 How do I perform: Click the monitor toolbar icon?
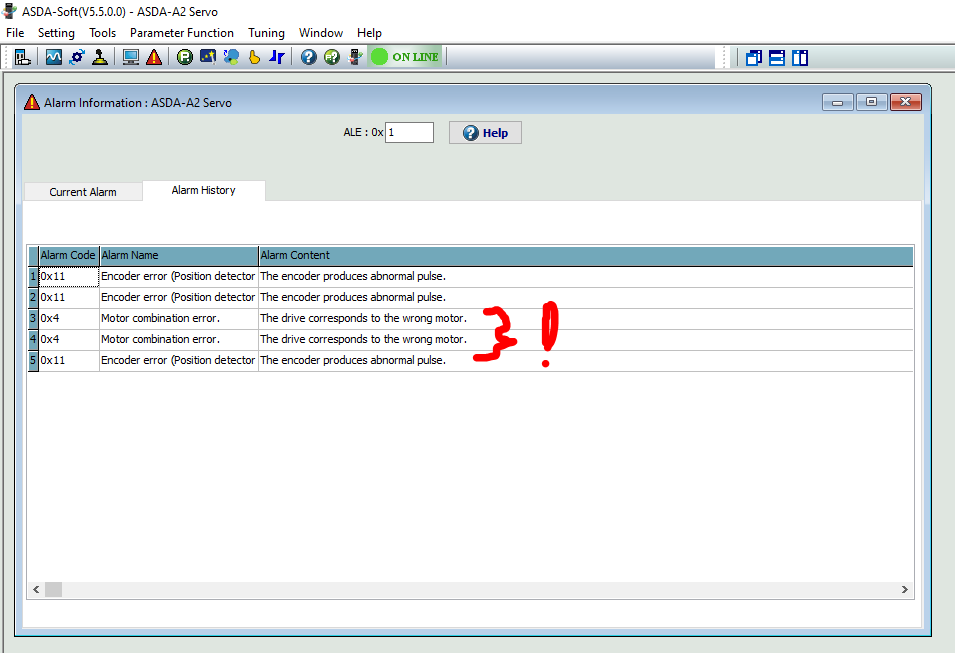pyautogui.click(x=131, y=57)
